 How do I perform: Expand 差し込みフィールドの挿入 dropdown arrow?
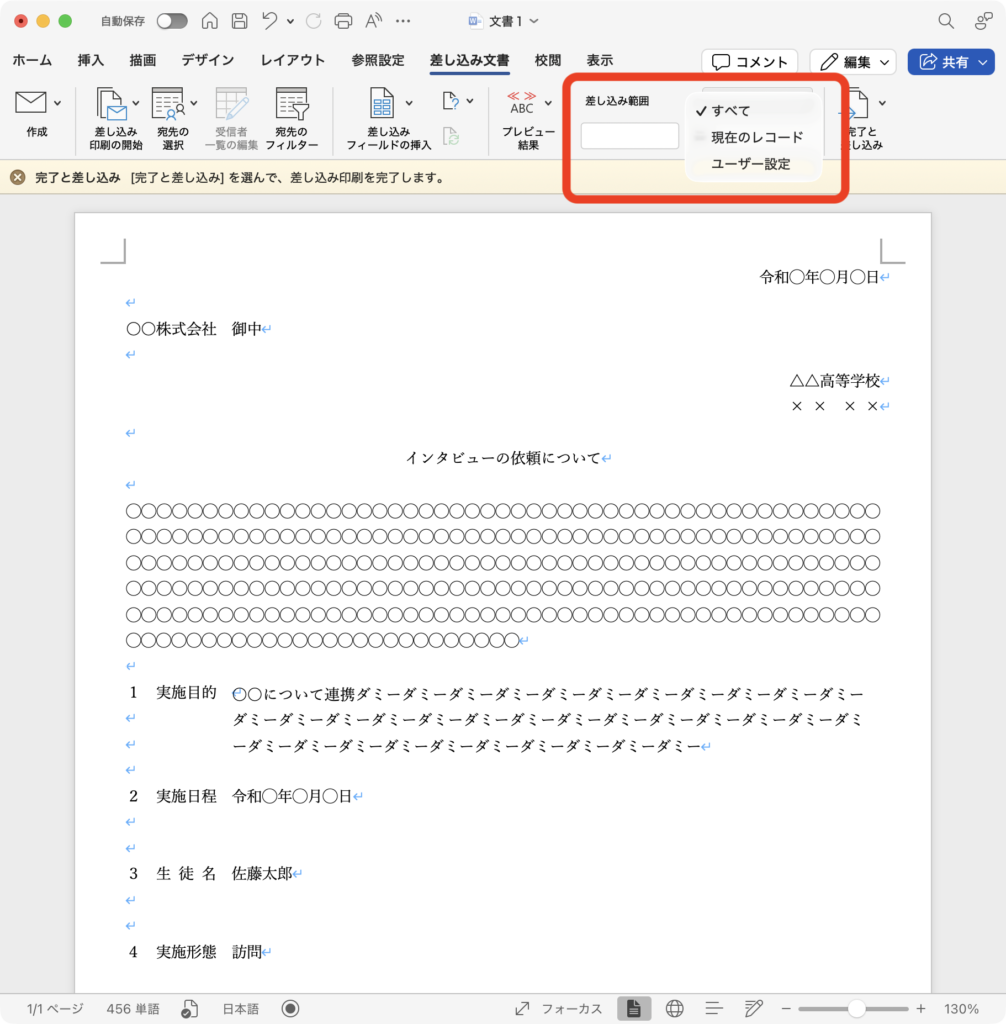pos(409,102)
